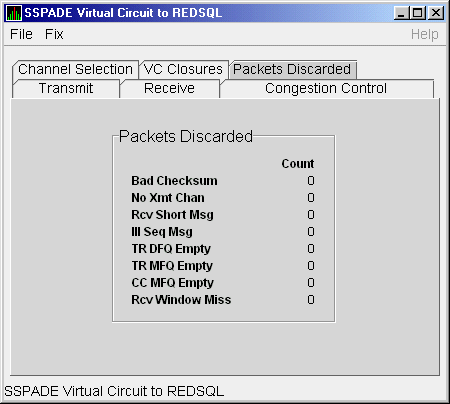Click the Count column header
The height and width of the screenshot is (404, 450).
pyautogui.click(x=298, y=164)
